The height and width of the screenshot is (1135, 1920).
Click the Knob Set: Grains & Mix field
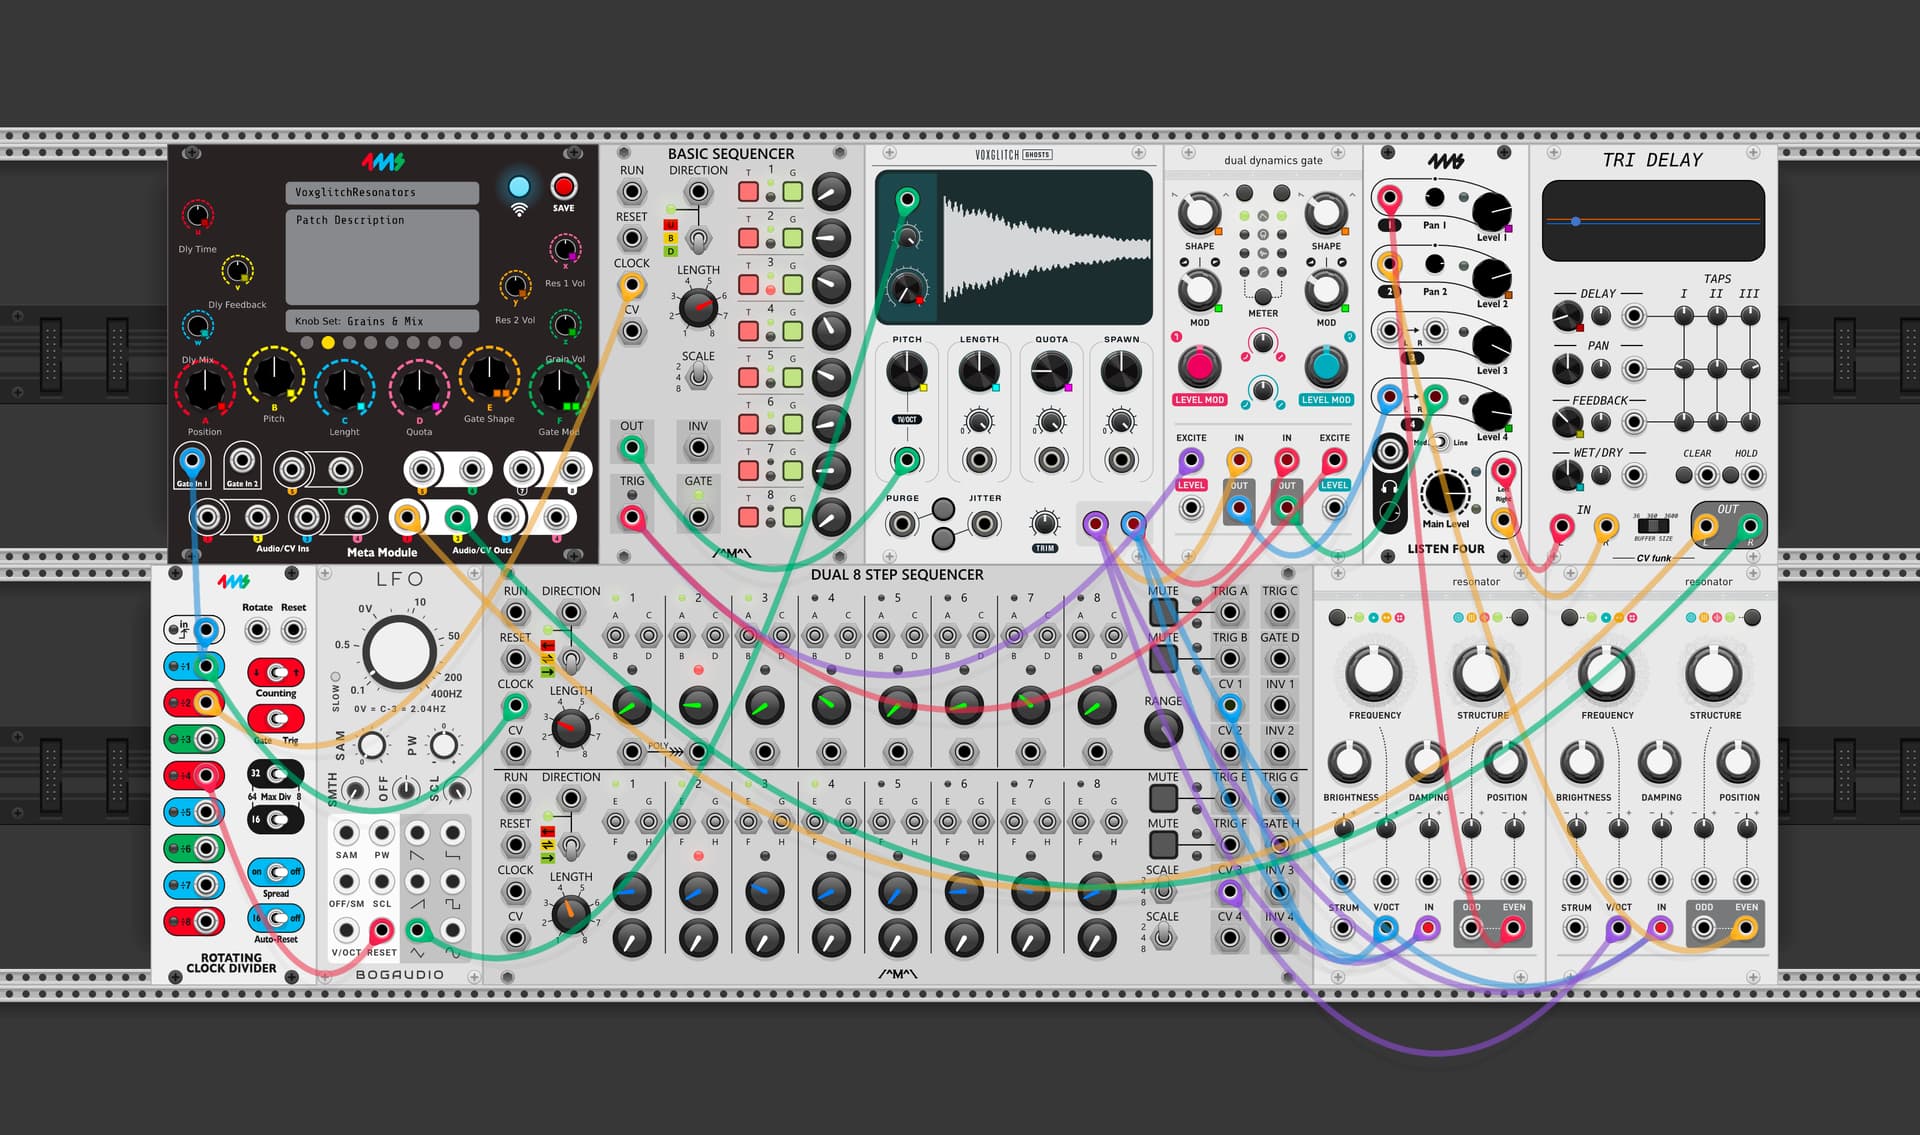[x=382, y=321]
